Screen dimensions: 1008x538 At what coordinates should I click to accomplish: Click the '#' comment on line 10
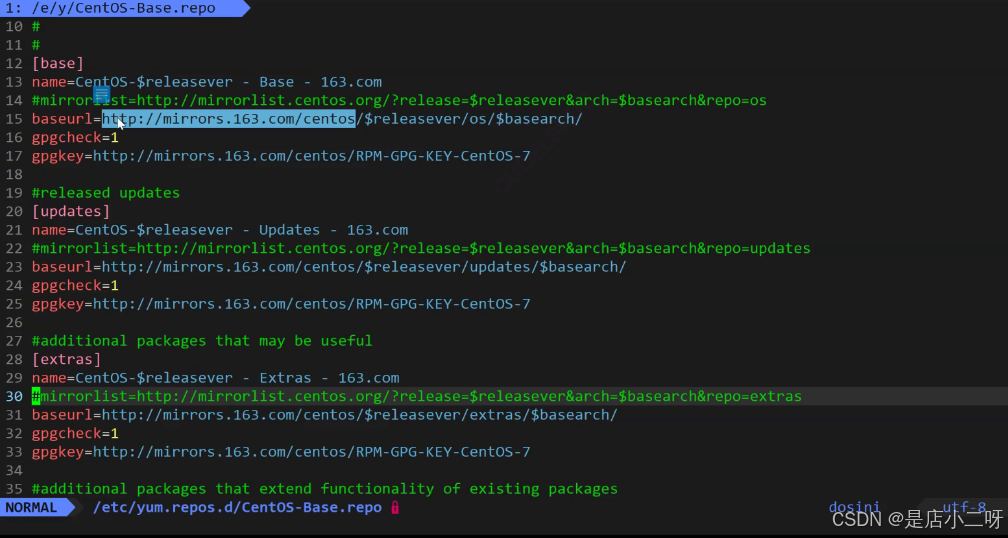pyautogui.click(x=36, y=27)
